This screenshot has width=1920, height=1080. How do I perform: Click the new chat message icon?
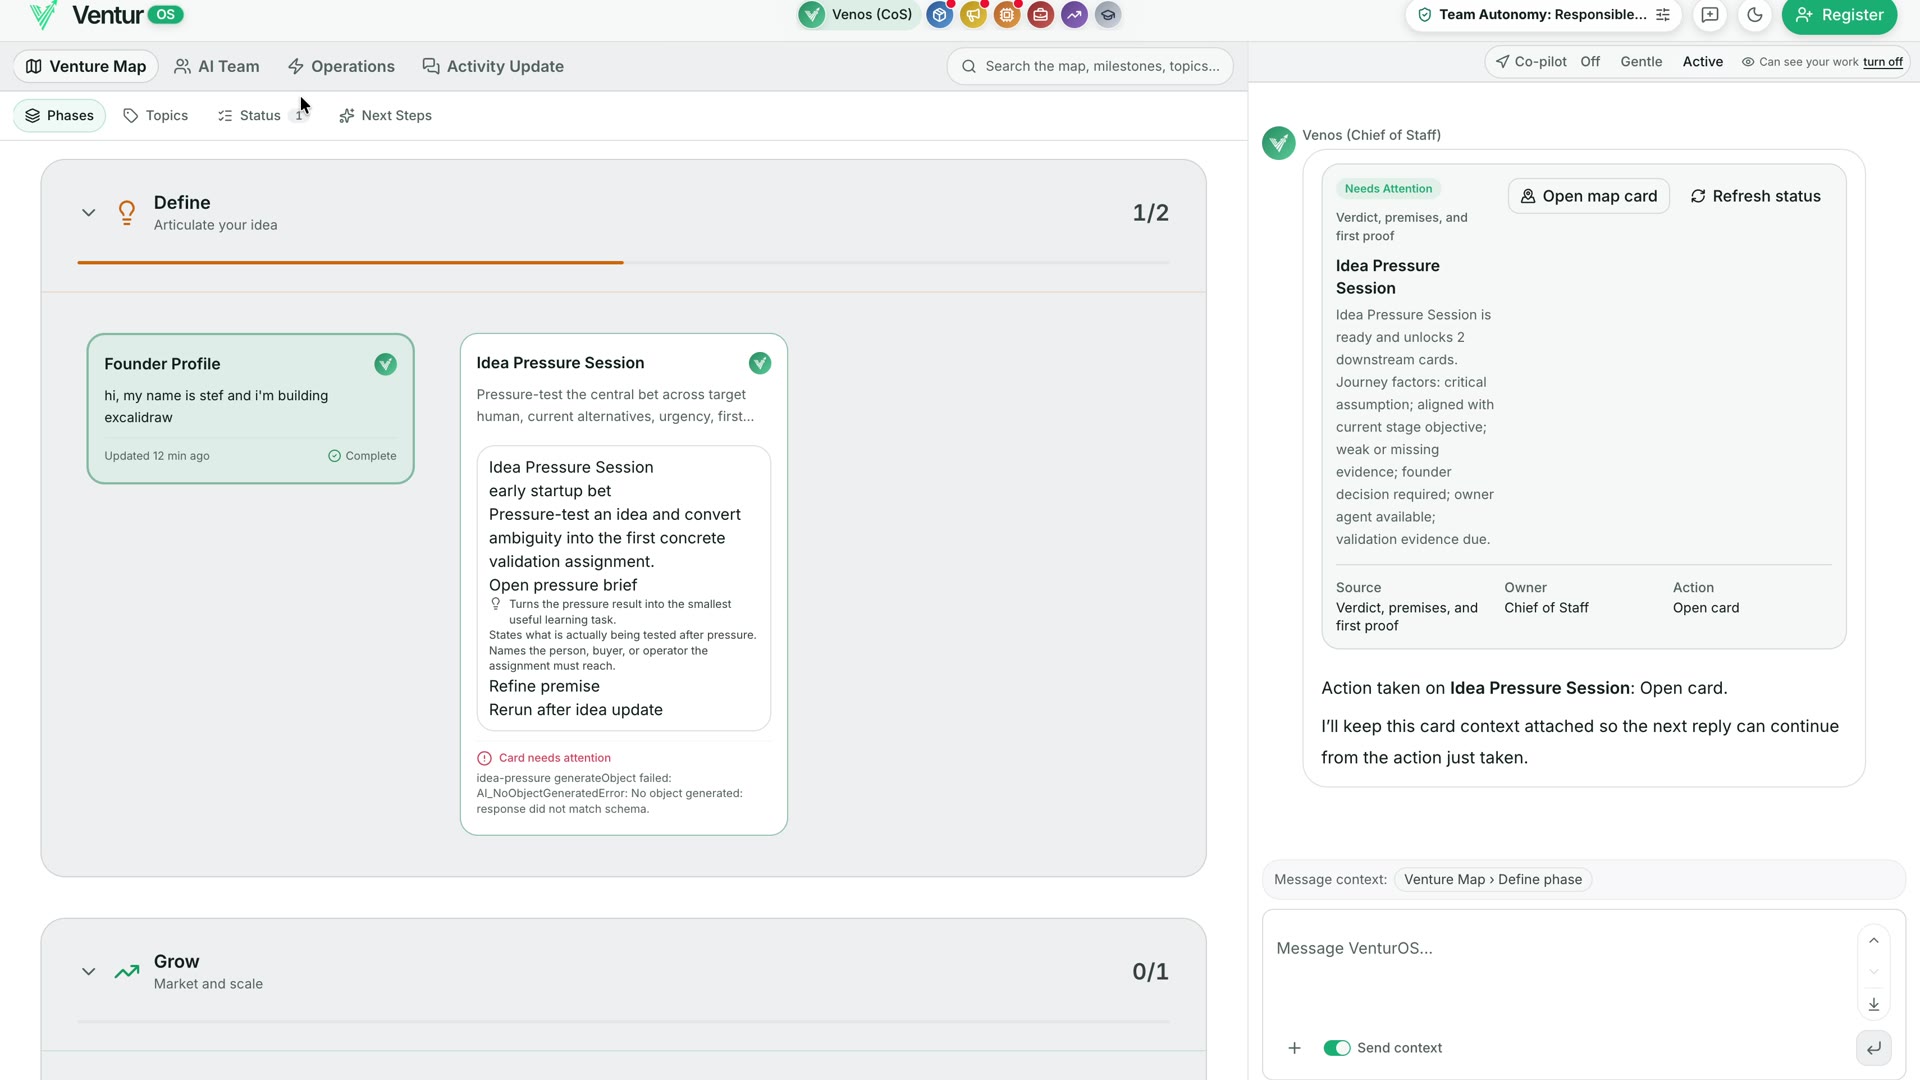click(1710, 15)
